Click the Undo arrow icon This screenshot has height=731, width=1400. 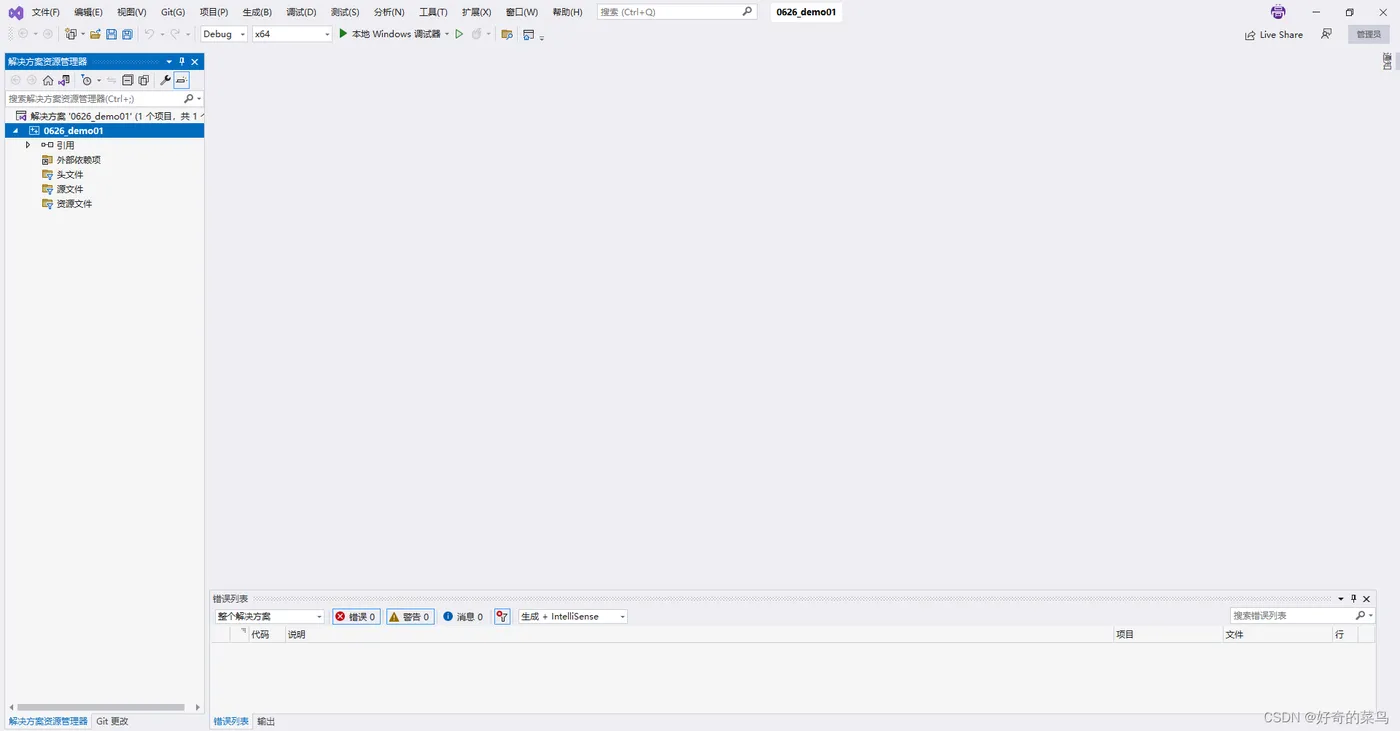tap(149, 34)
